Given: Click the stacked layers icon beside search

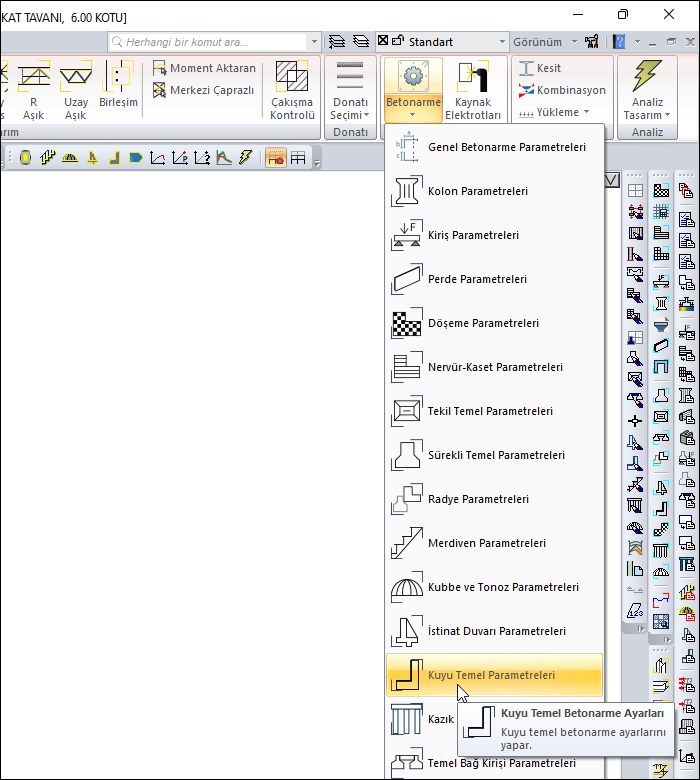Looking at the screenshot, I should (x=337, y=41).
